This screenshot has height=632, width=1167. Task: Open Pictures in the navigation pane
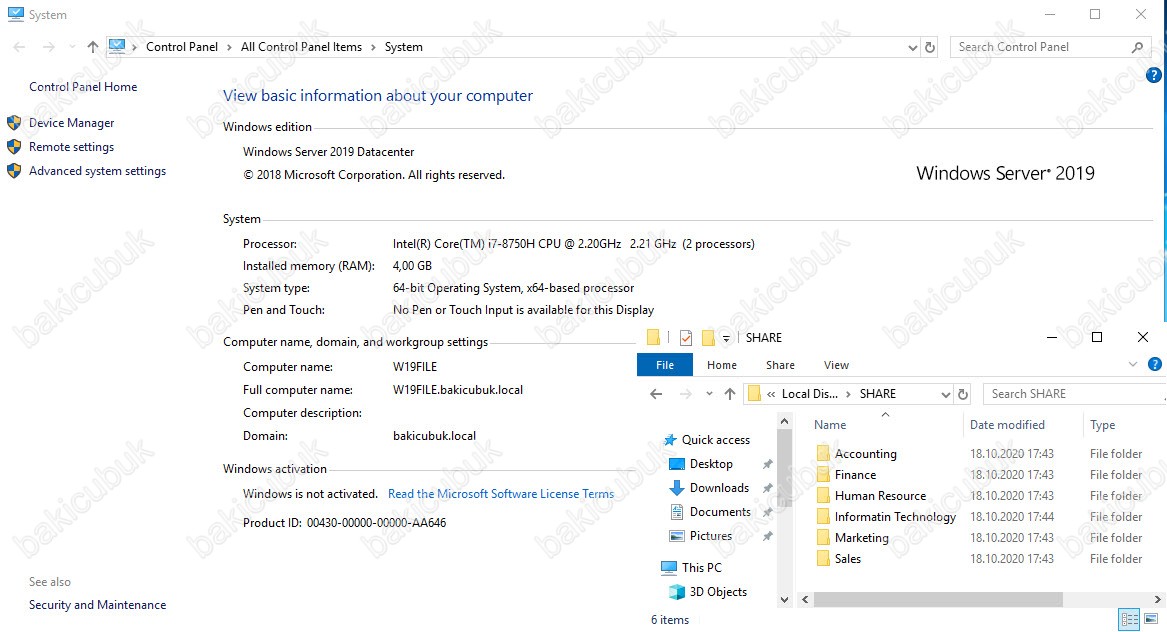(711, 535)
